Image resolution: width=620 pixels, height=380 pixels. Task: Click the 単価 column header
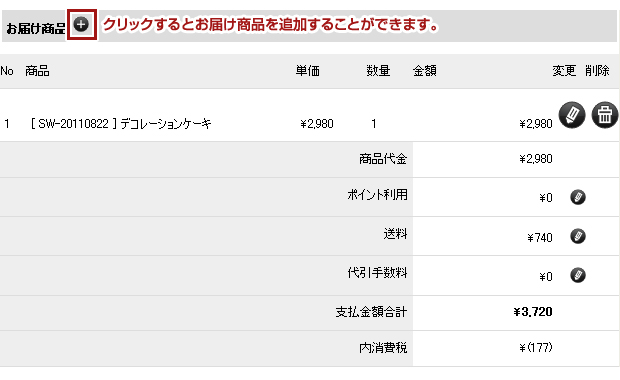(x=308, y=71)
